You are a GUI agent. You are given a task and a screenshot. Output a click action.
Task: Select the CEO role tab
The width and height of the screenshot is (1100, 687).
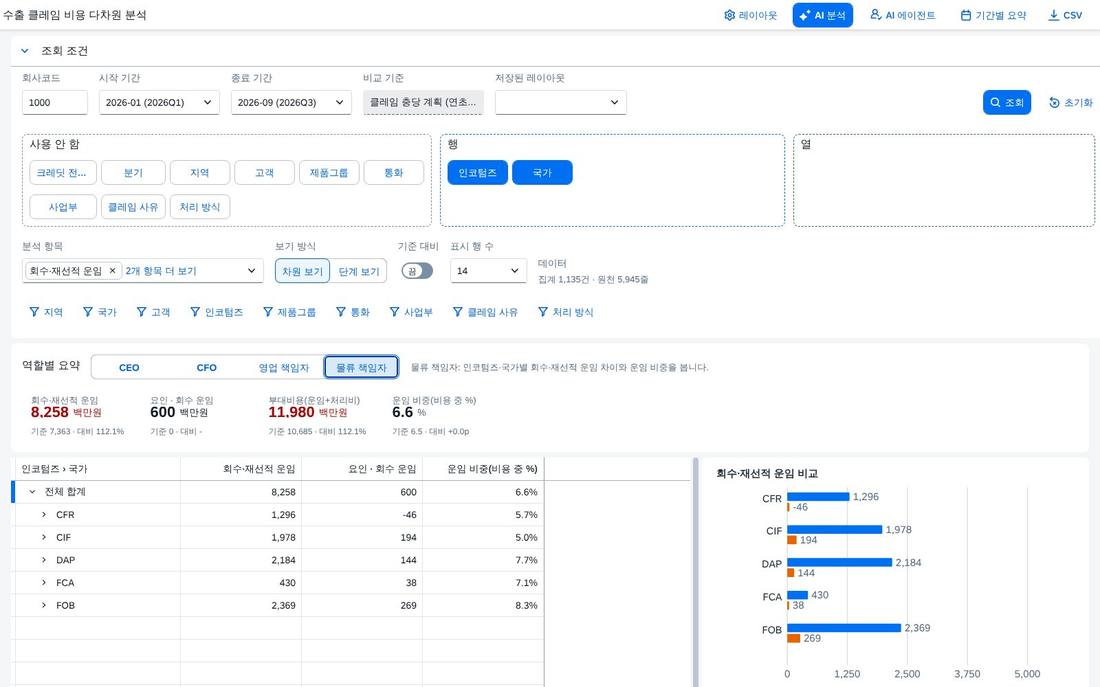pos(129,367)
